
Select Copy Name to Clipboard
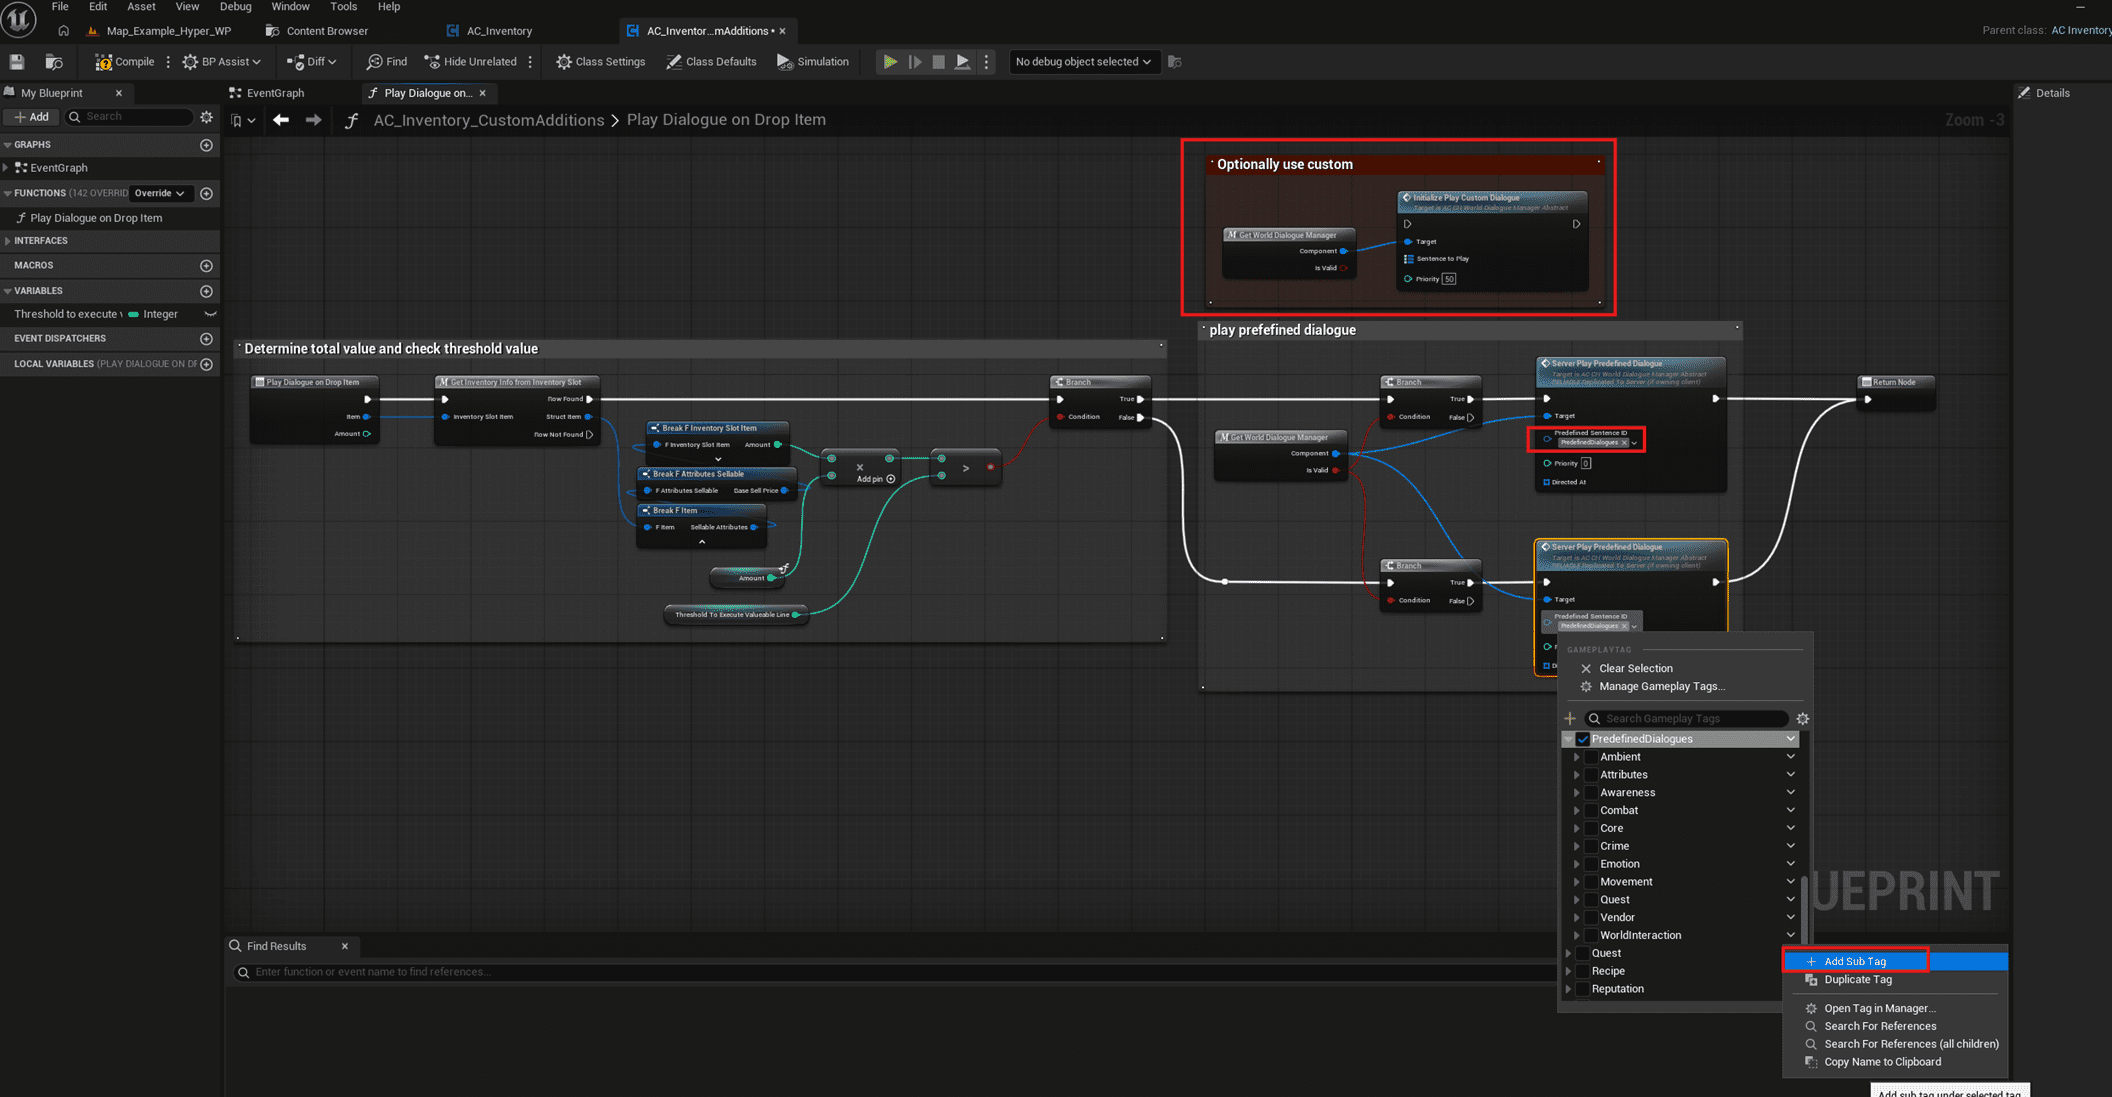click(1896, 1062)
